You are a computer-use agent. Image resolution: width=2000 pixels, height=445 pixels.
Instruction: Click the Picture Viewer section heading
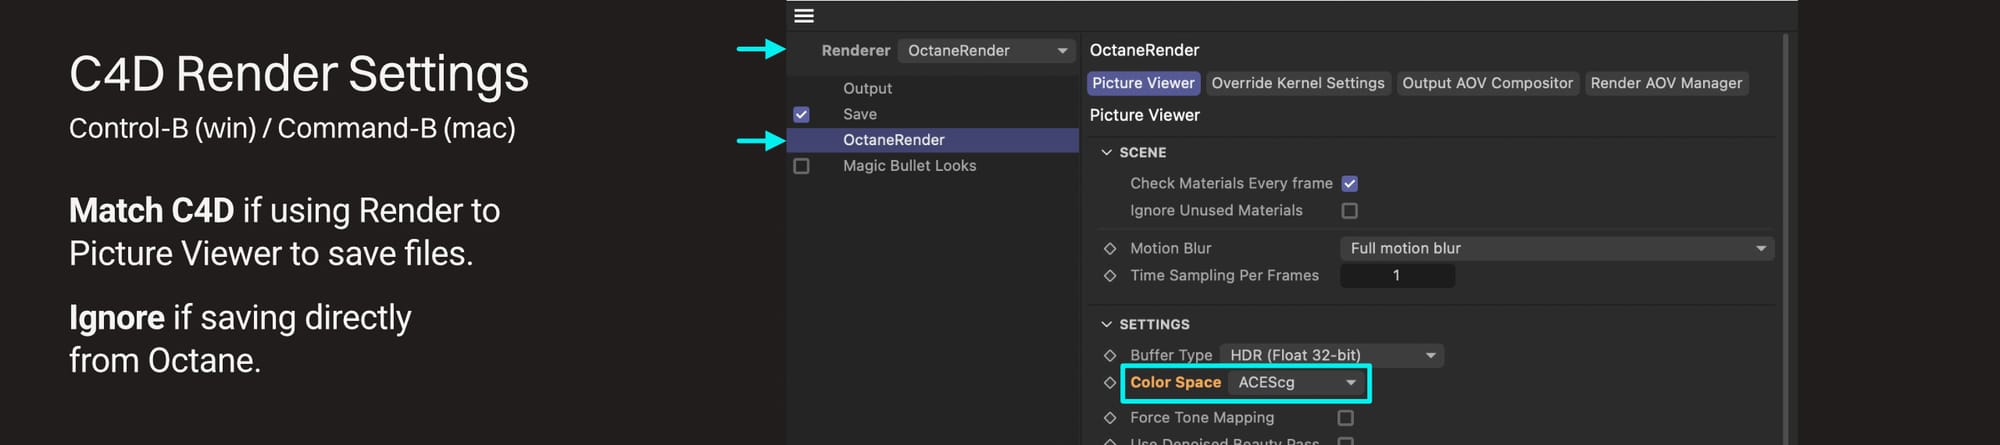[x=1144, y=115]
